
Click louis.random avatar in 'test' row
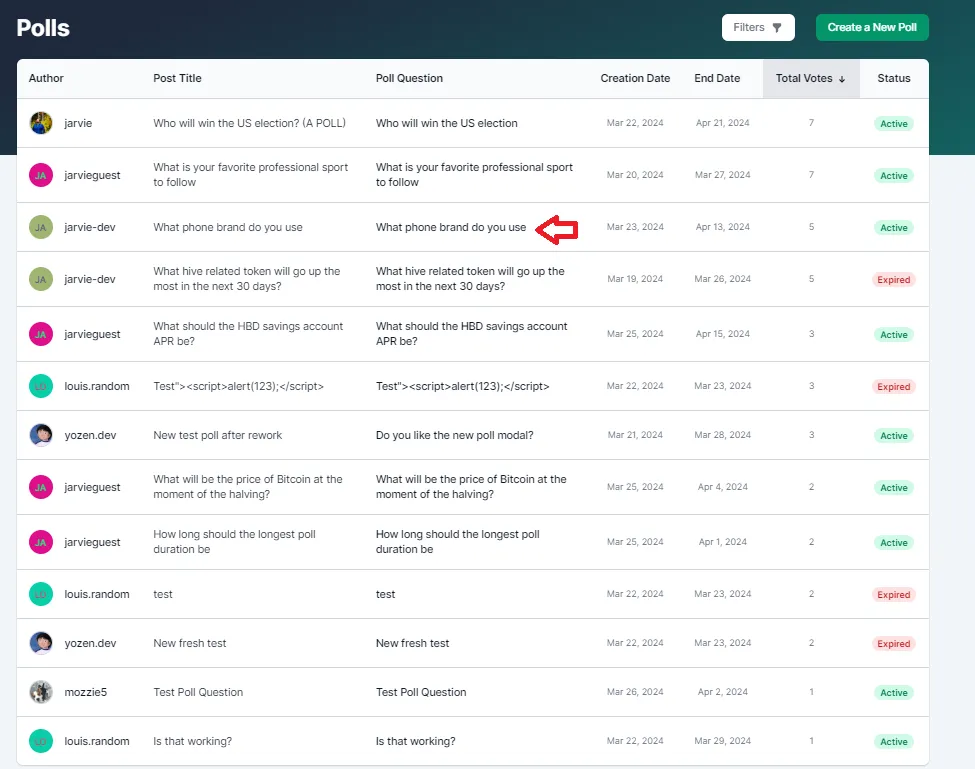[x=41, y=594]
